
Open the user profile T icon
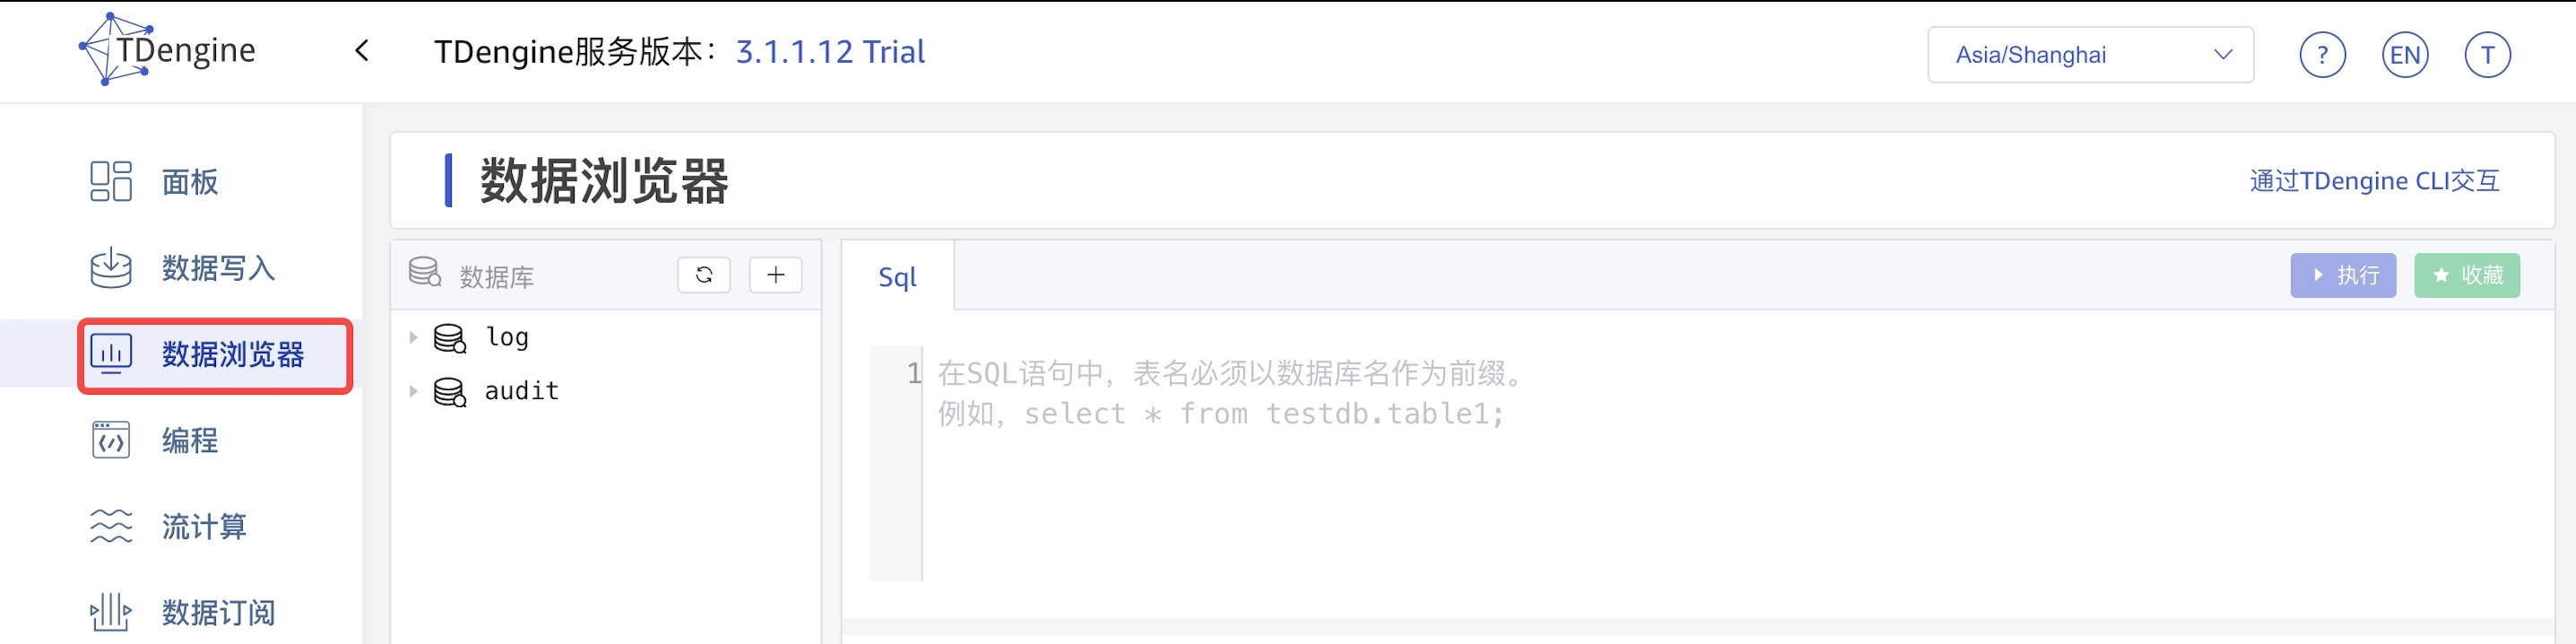click(2487, 55)
